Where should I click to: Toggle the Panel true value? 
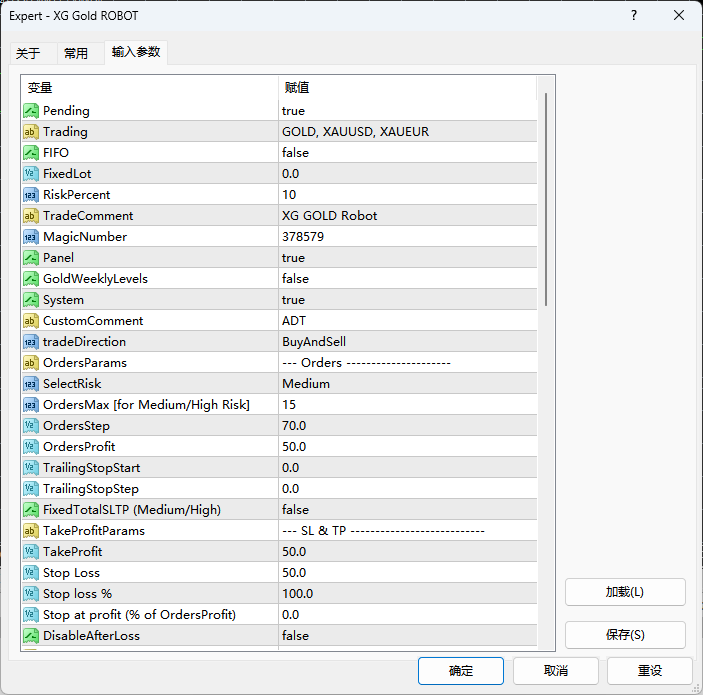(407, 258)
